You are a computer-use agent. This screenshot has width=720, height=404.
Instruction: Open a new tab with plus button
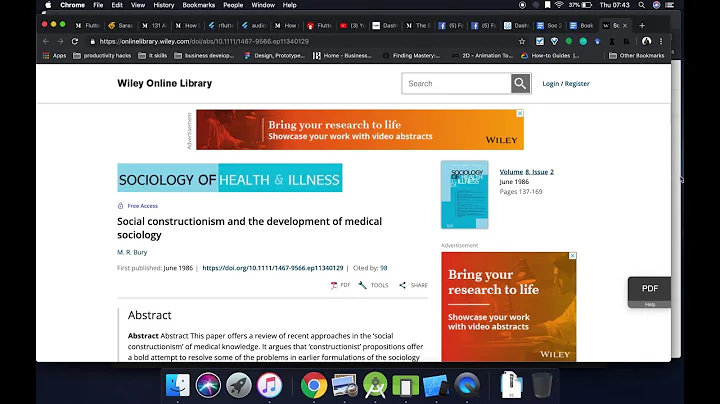click(642, 26)
